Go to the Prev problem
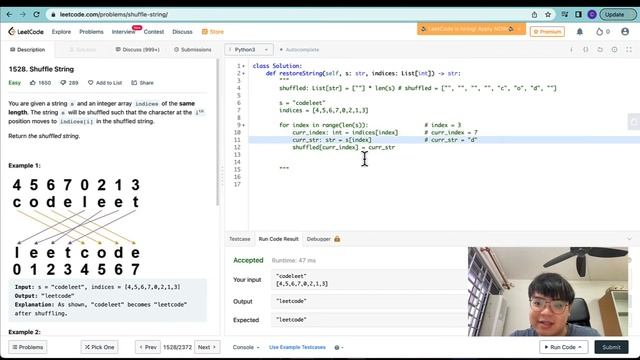 pos(148,347)
